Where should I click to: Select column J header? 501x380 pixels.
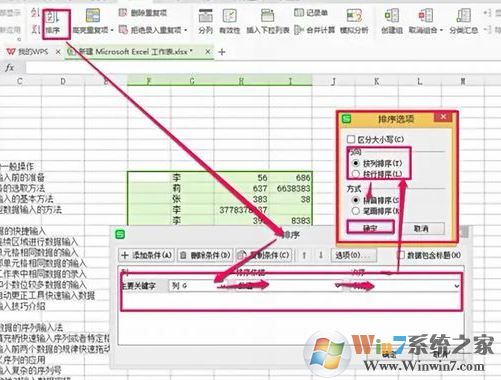(333, 81)
